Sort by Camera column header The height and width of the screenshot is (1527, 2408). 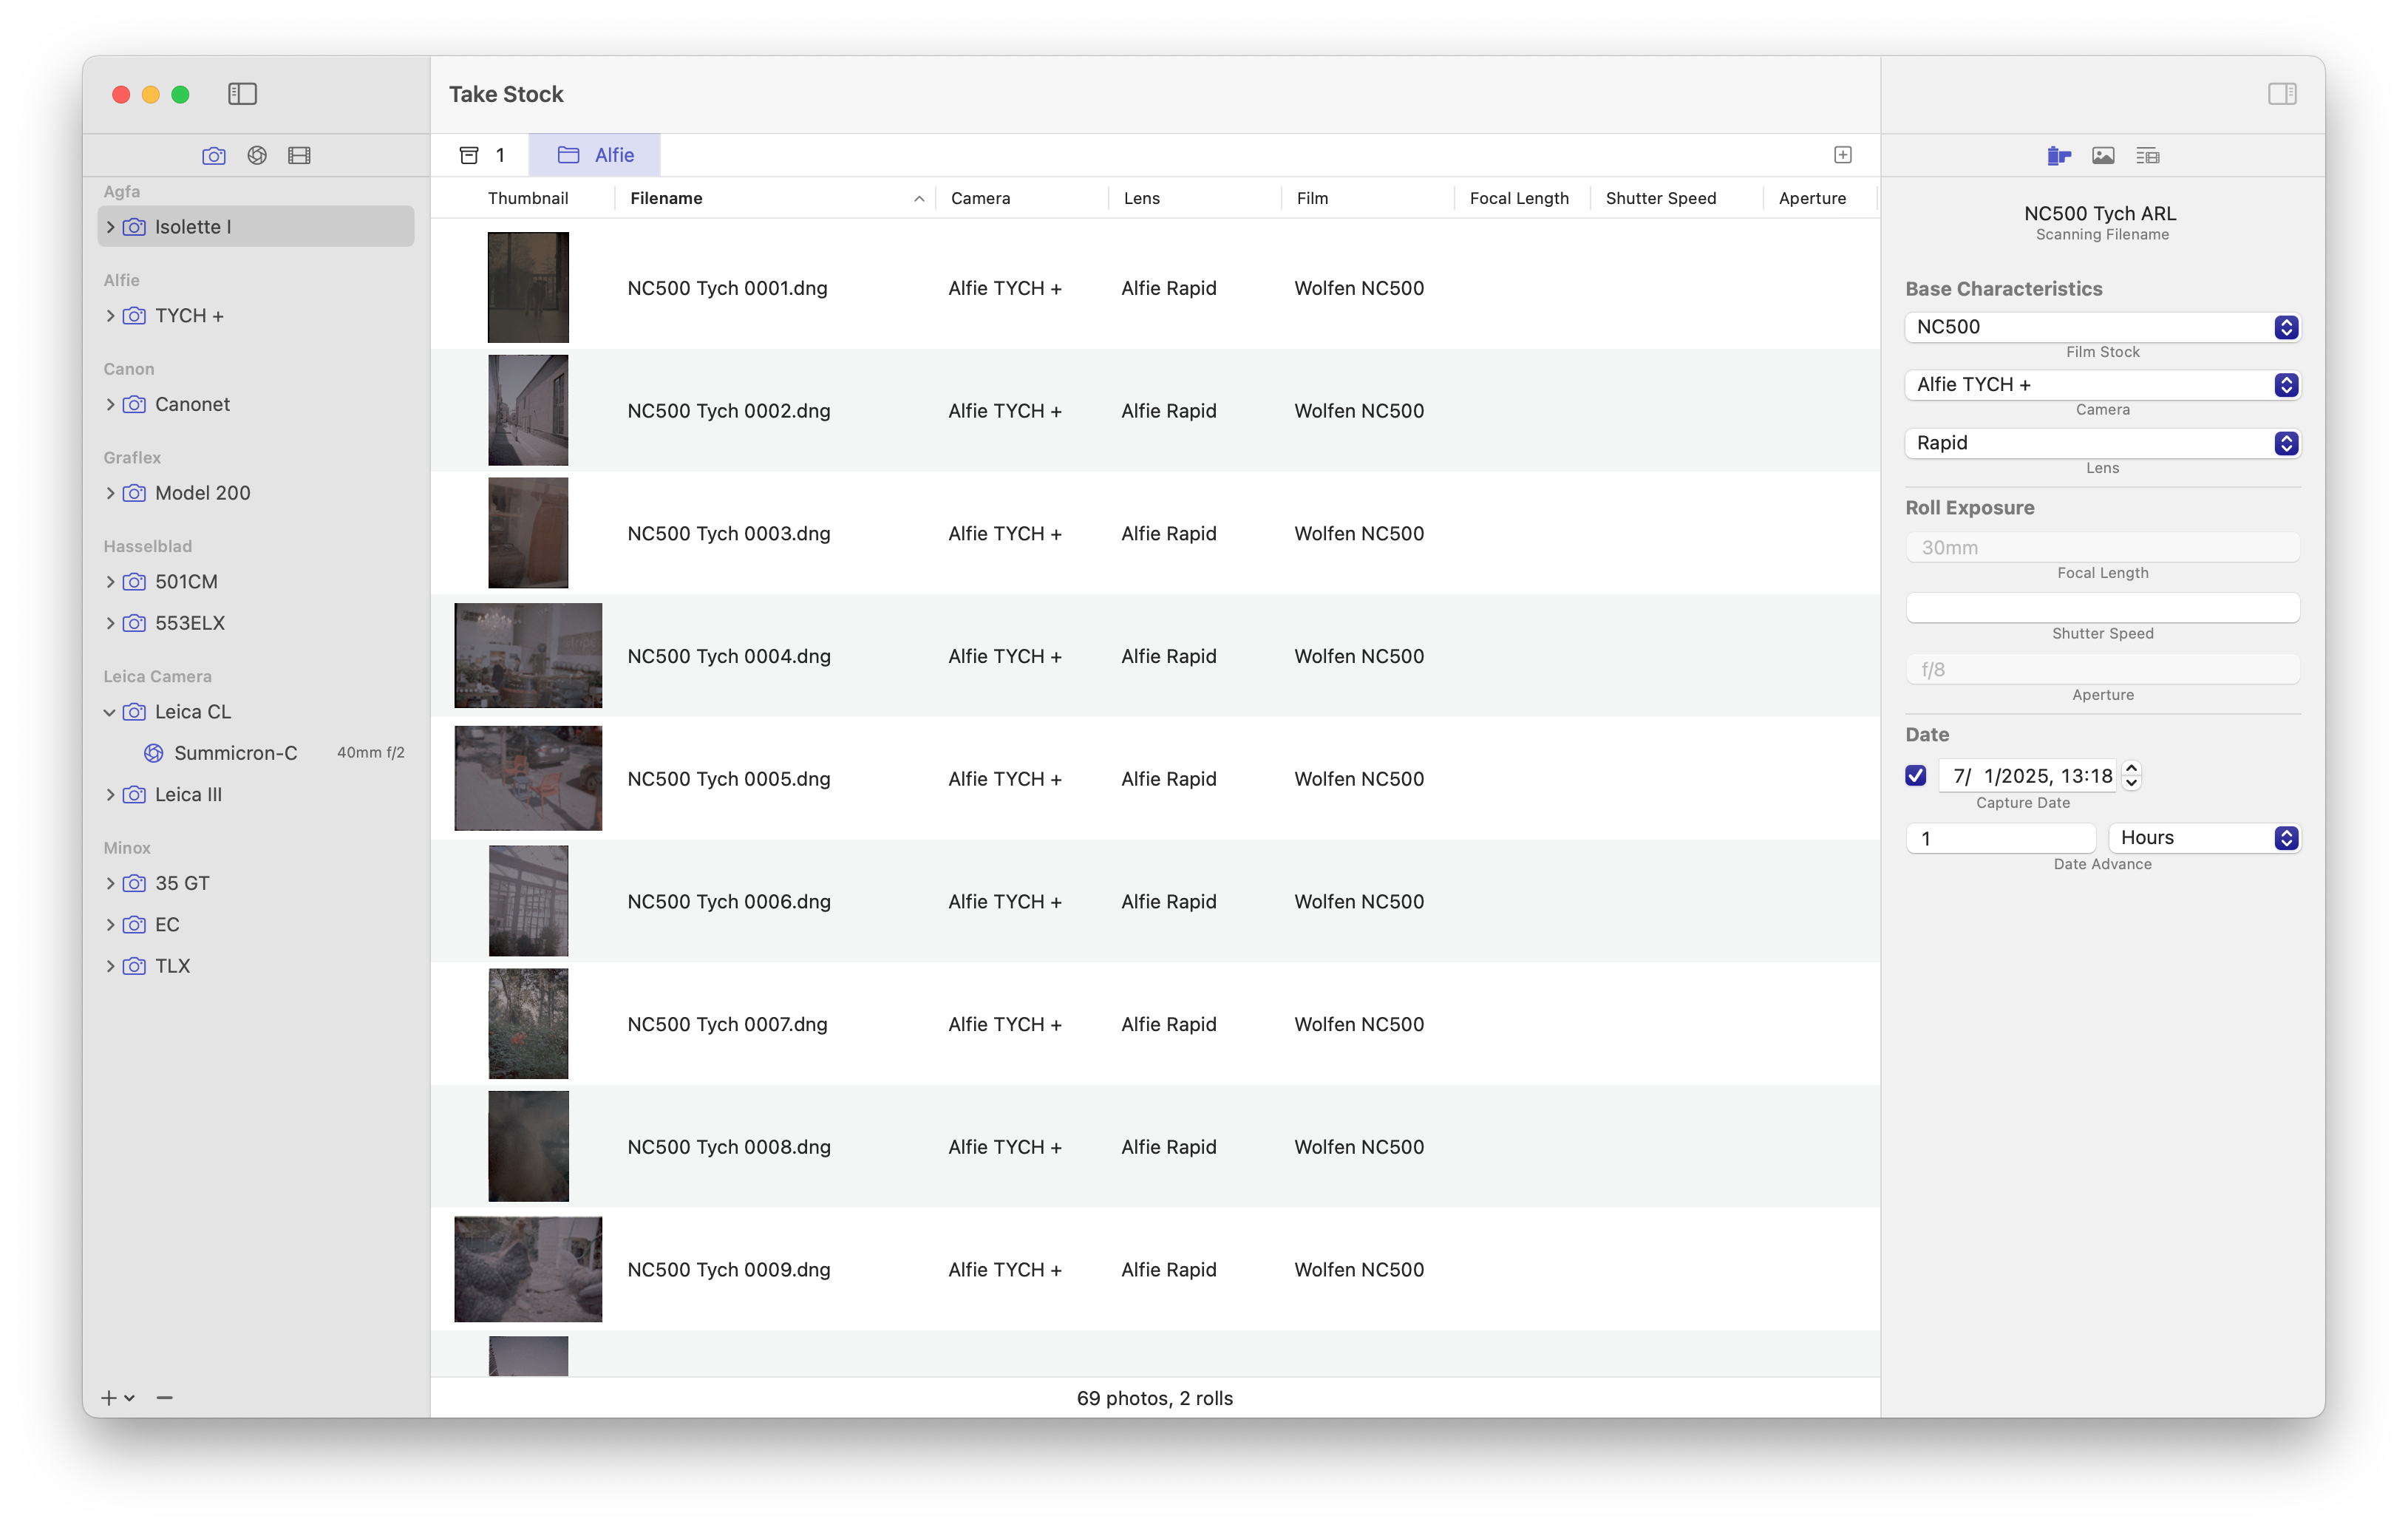click(1022, 198)
